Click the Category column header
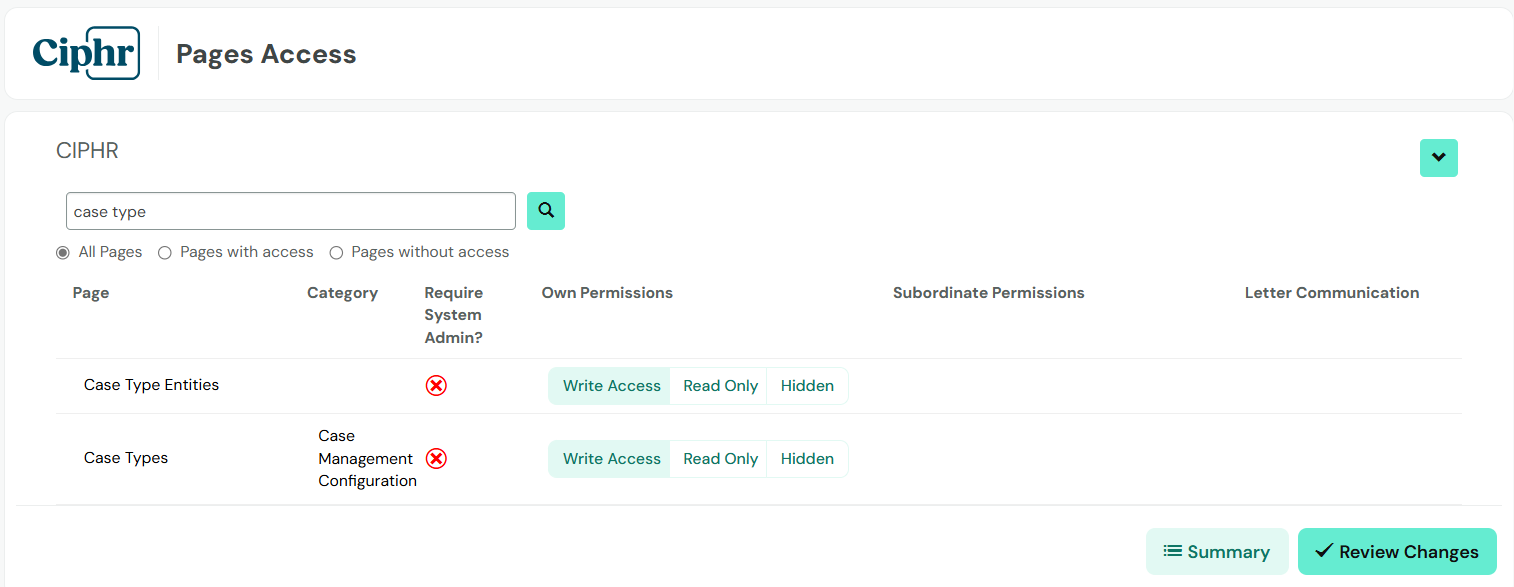Image resolution: width=1514 pixels, height=587 pixels. click(x=342, y=293)
